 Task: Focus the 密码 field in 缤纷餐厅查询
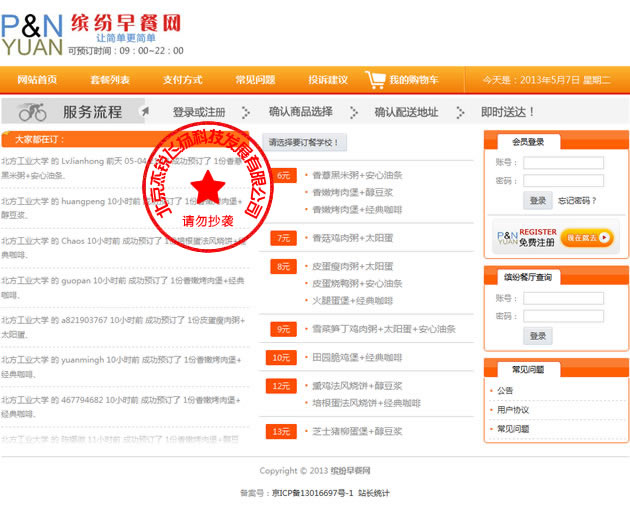pos(563,316)
